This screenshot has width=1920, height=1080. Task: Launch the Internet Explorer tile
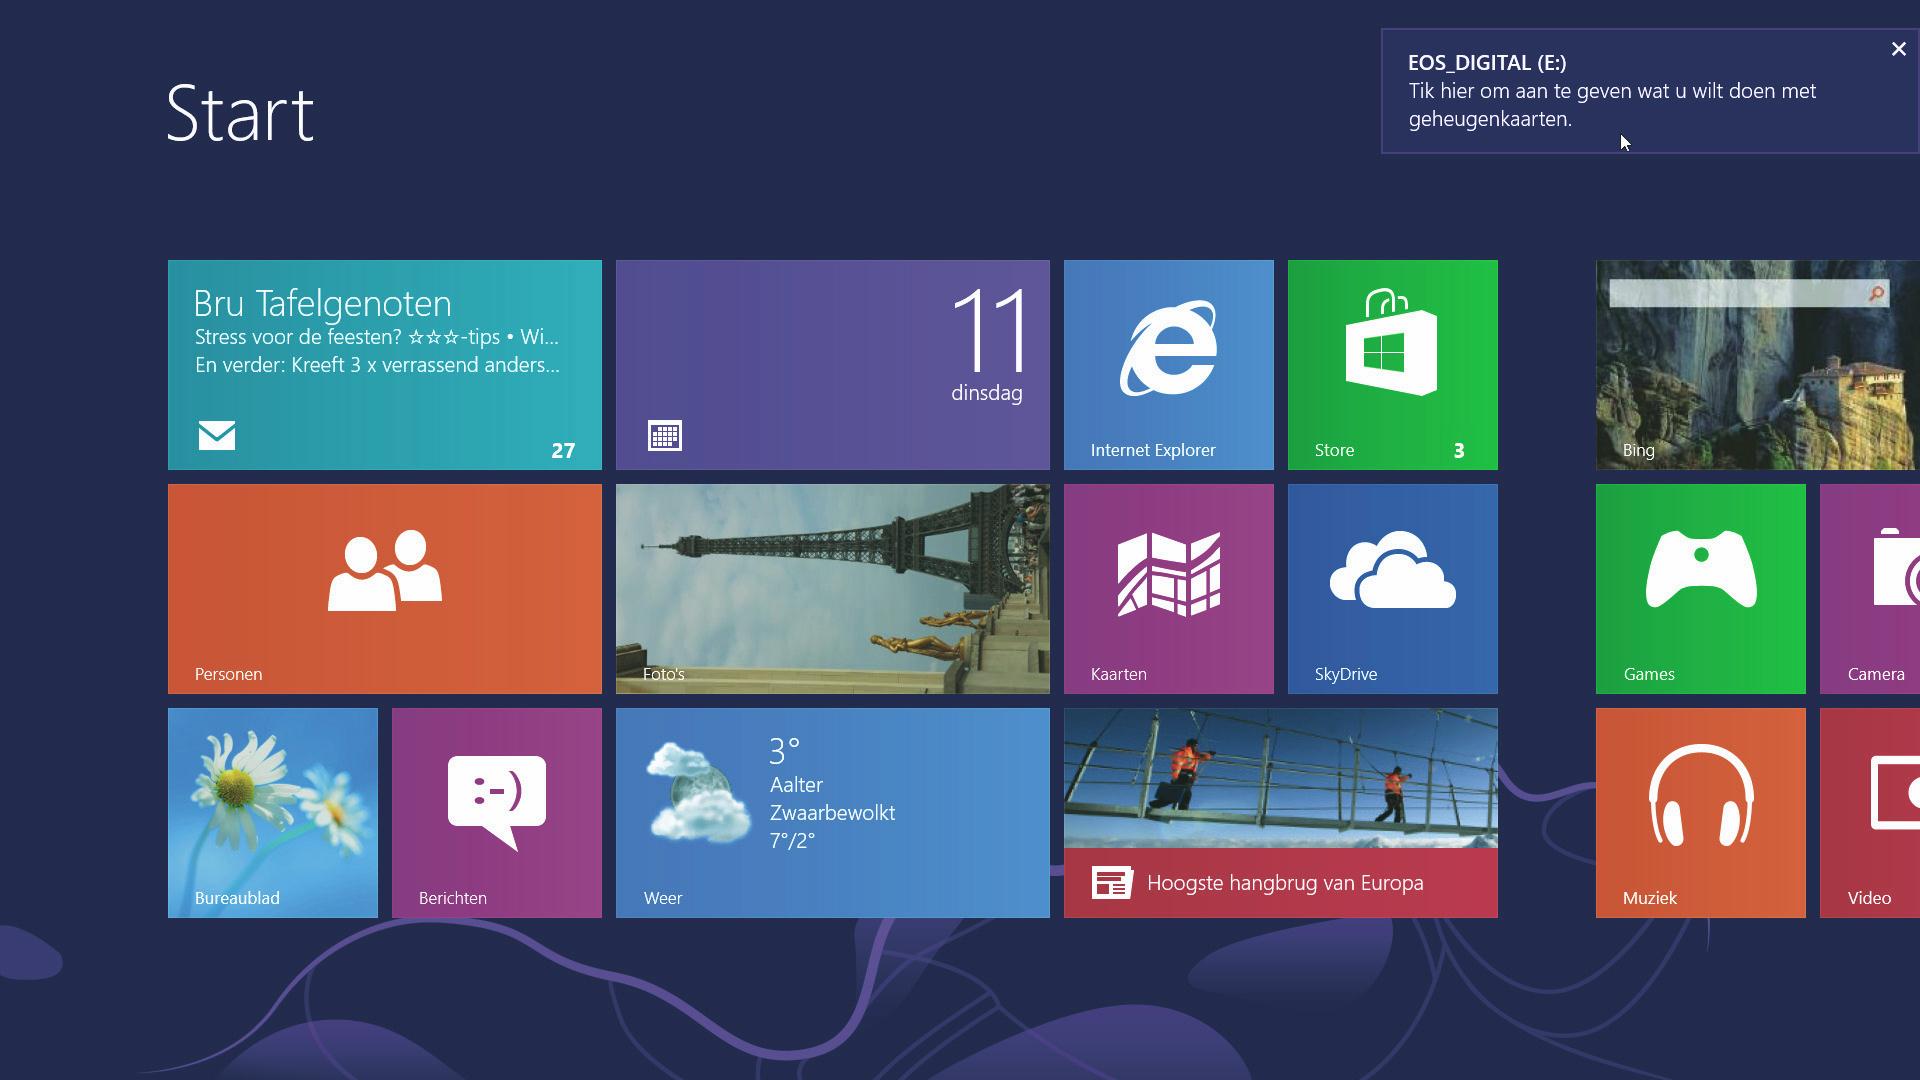pyautogui.click(x=1169, y=365)
